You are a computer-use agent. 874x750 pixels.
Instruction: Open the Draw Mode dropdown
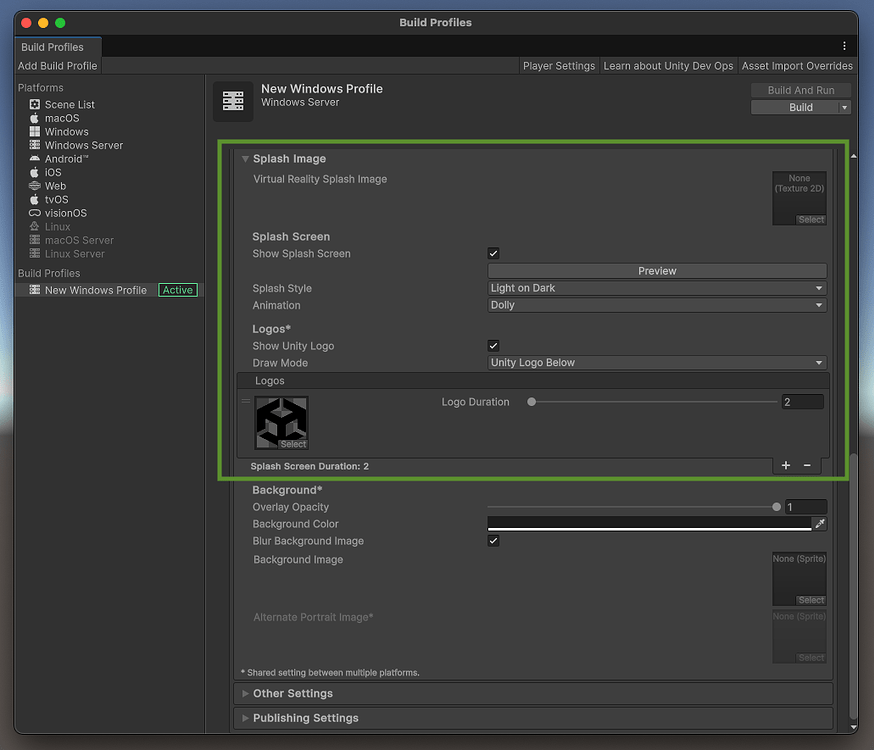pyautogui.click(x=657, y=362)
